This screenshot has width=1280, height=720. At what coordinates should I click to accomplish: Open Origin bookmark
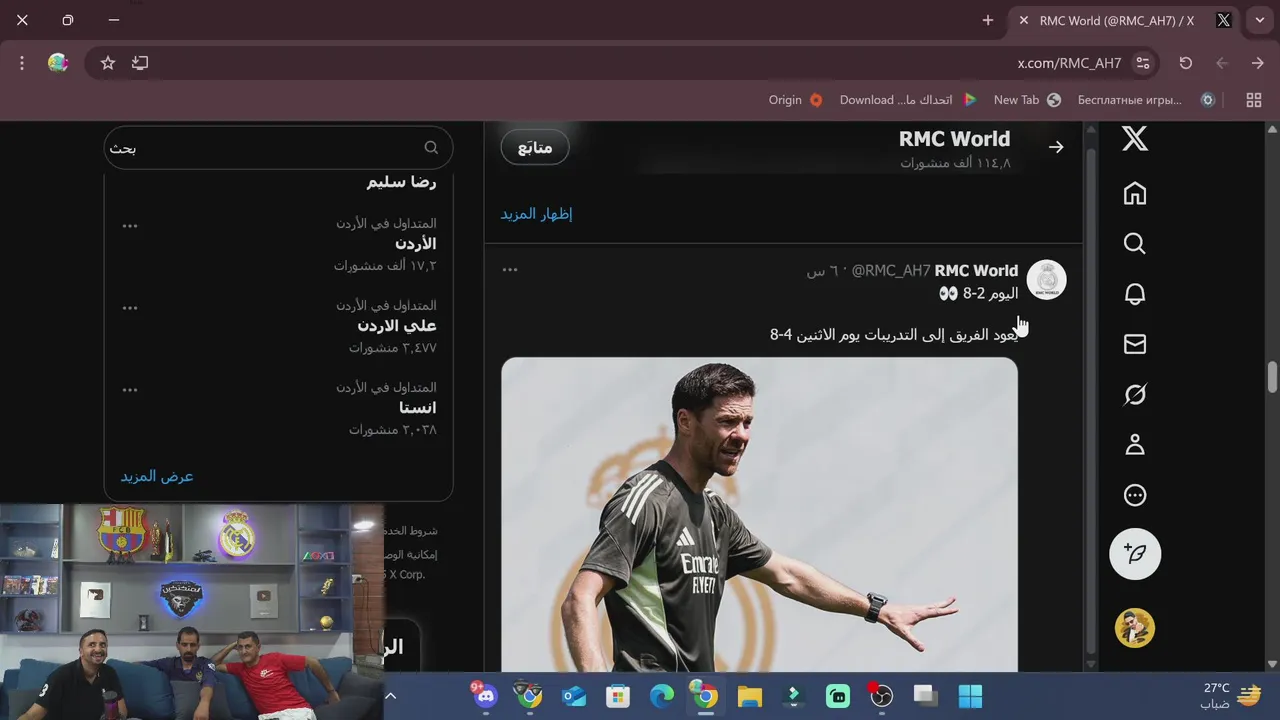pos(795,100)
